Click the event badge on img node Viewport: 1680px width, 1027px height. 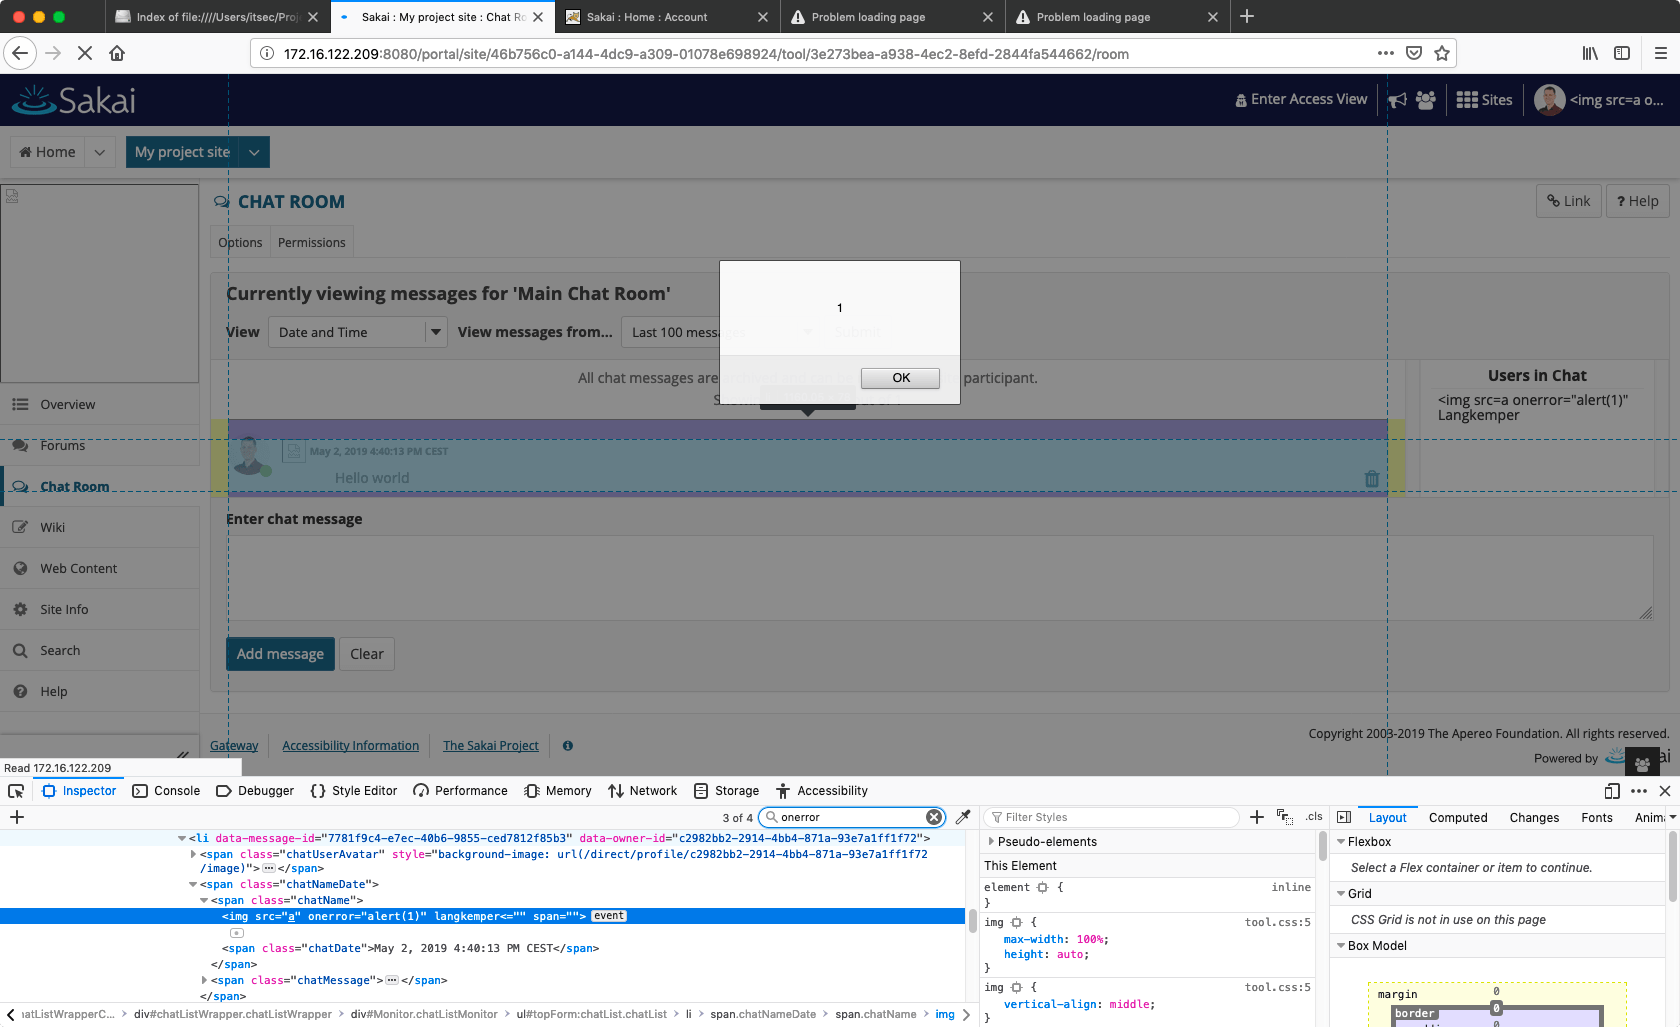[x=609, y=916]
